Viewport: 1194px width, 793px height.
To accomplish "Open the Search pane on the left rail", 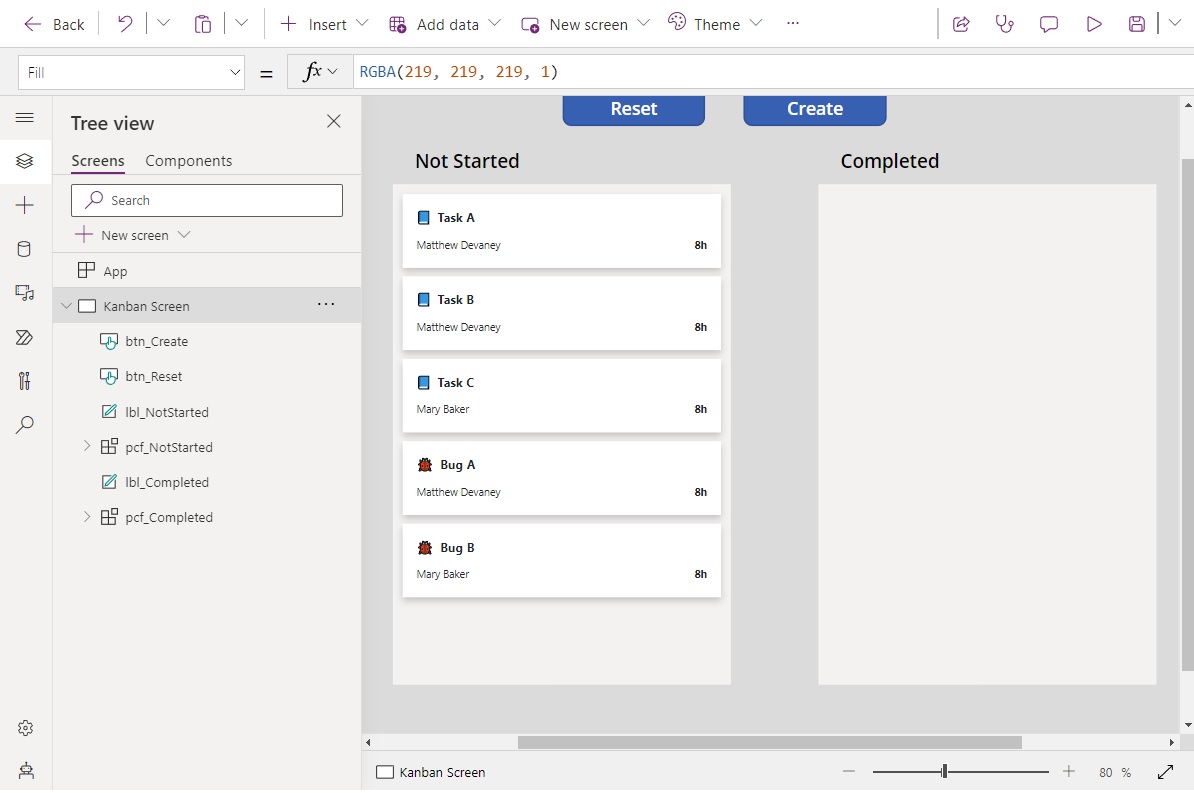I will pos(25,425).
